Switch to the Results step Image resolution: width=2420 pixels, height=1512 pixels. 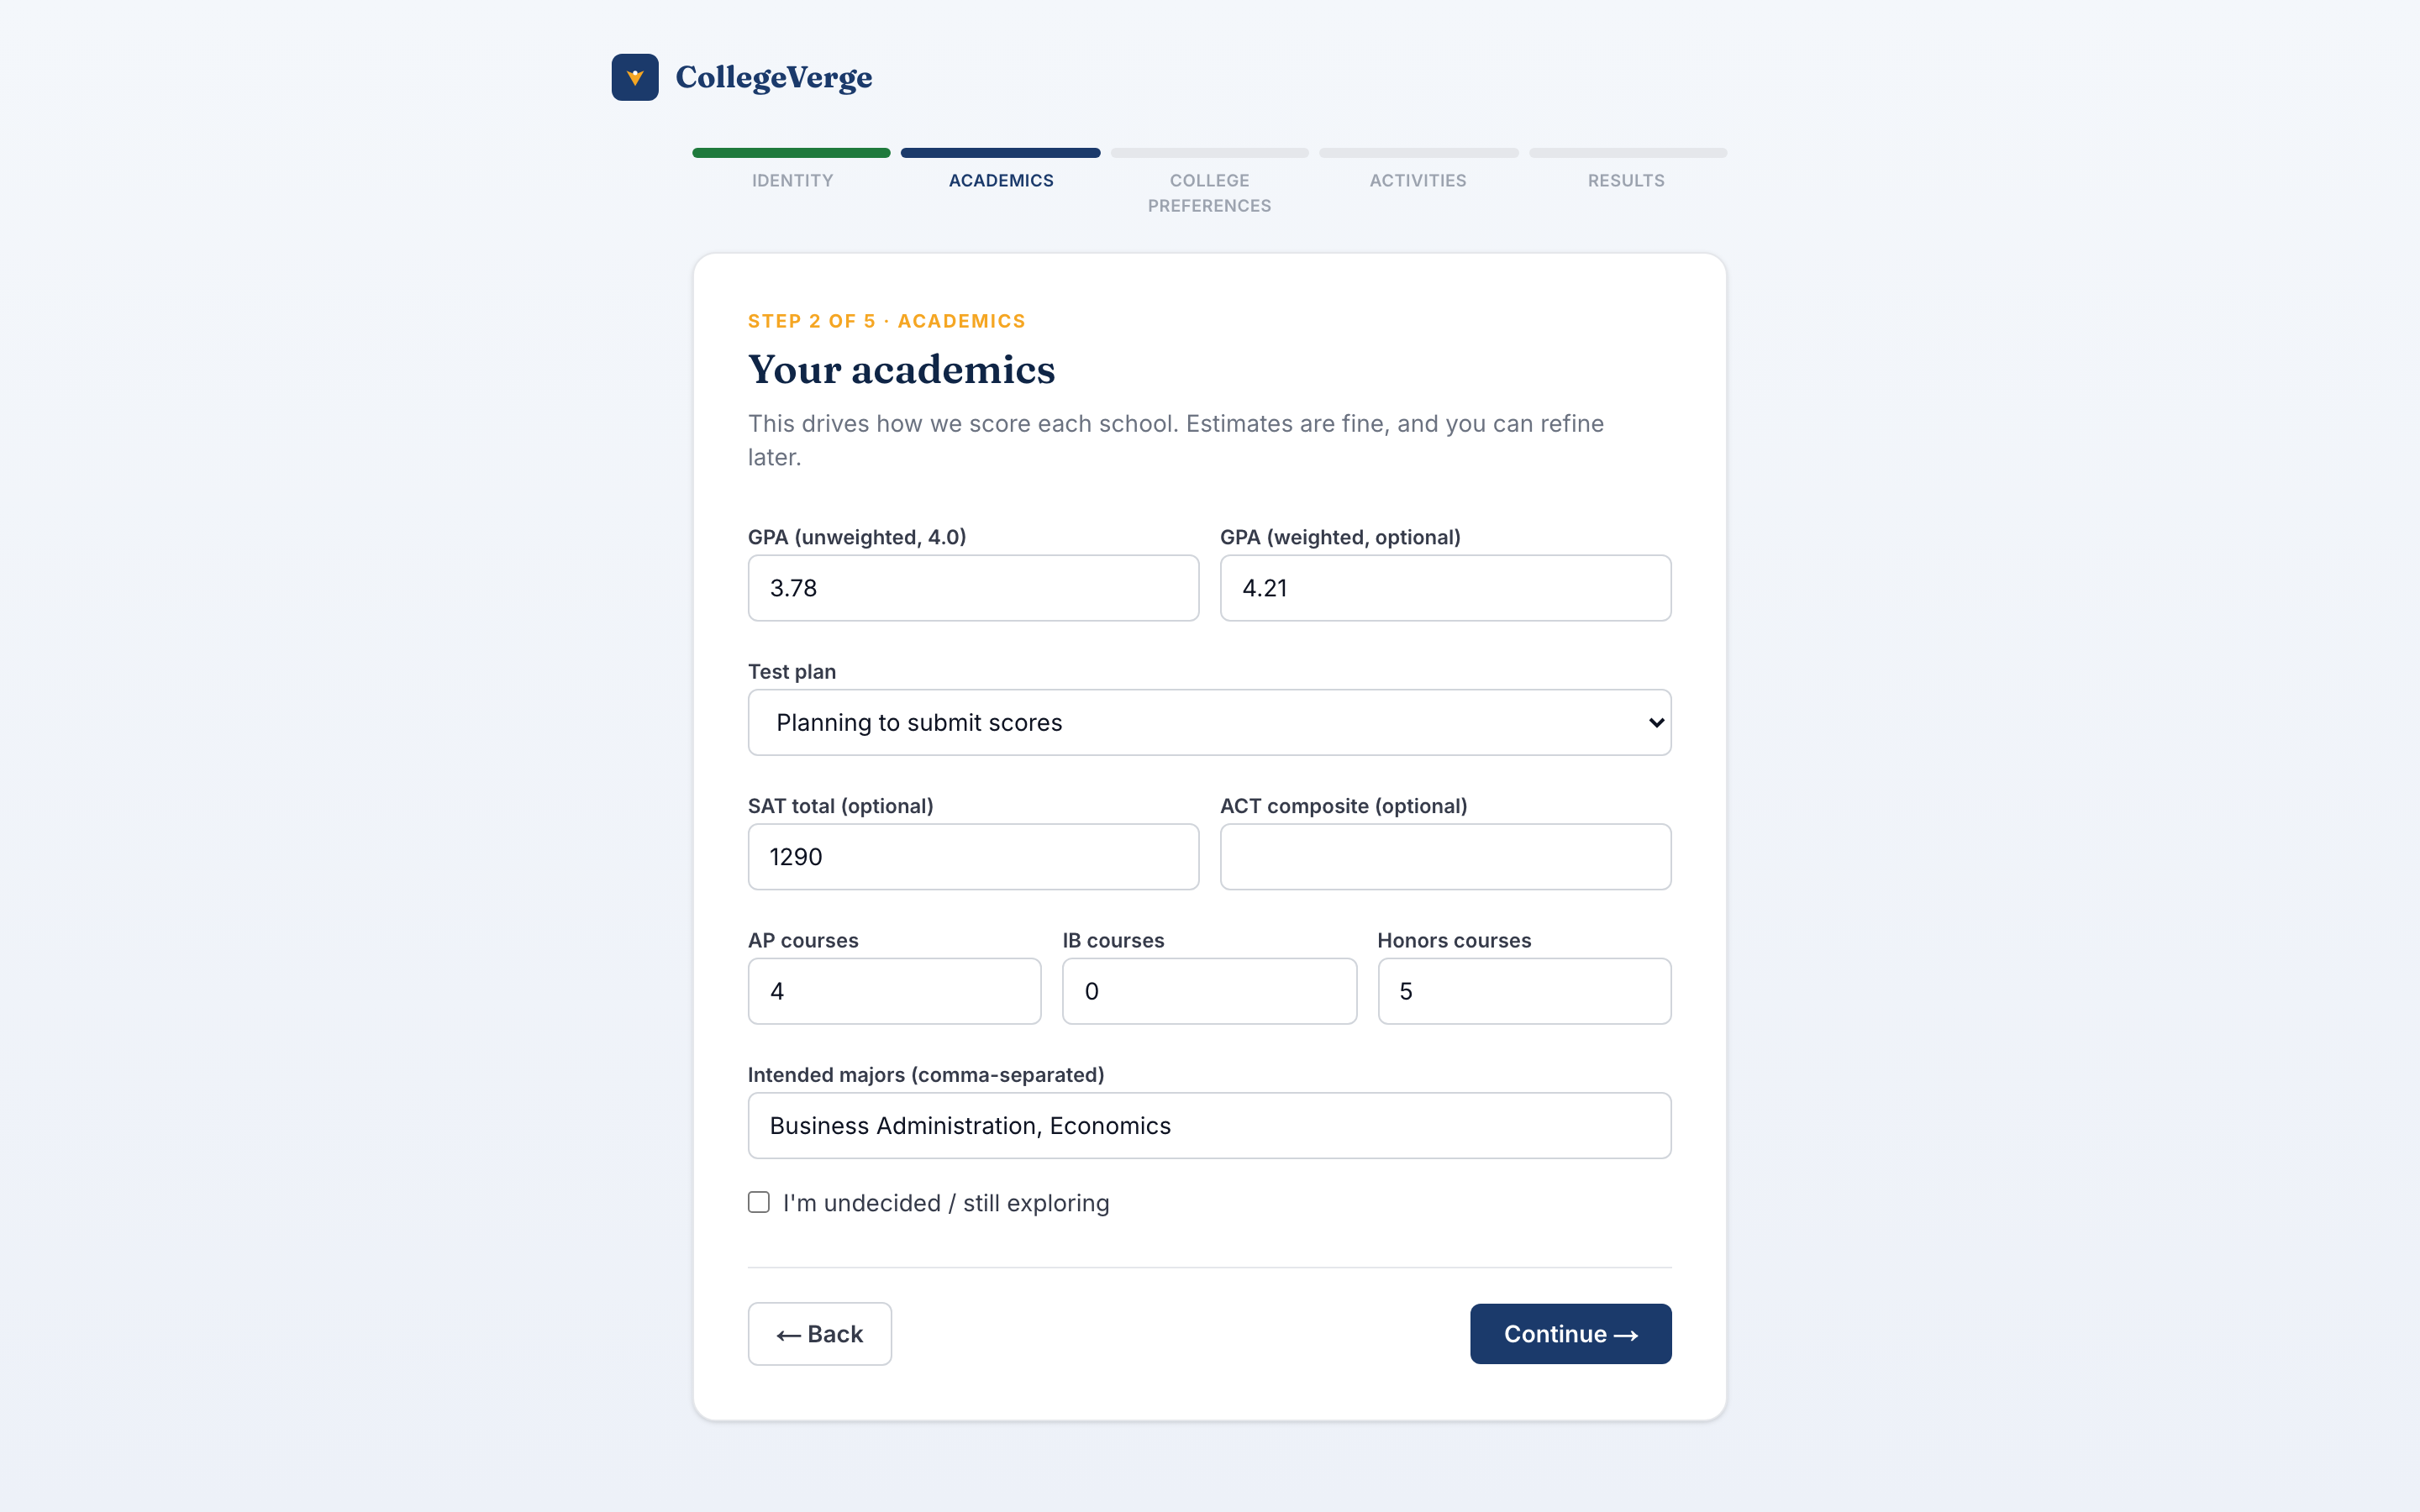click(1626, 180)
